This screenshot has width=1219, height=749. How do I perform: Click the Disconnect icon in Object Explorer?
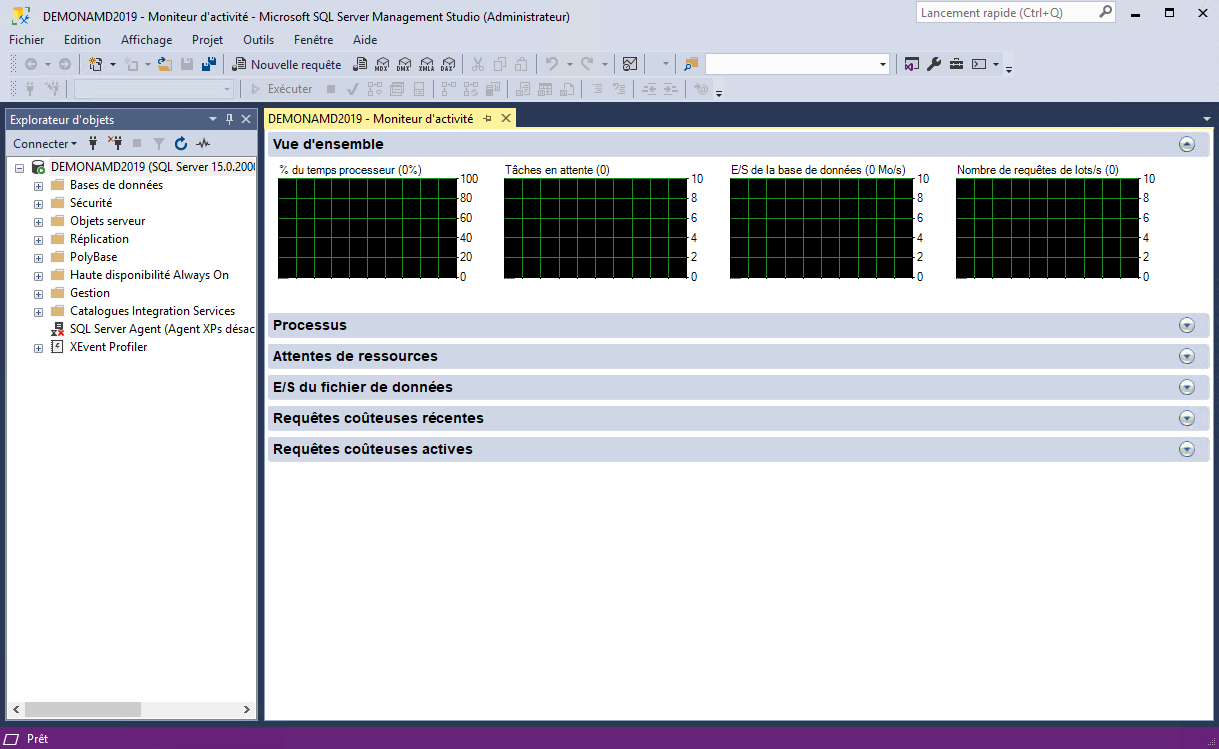115,144
